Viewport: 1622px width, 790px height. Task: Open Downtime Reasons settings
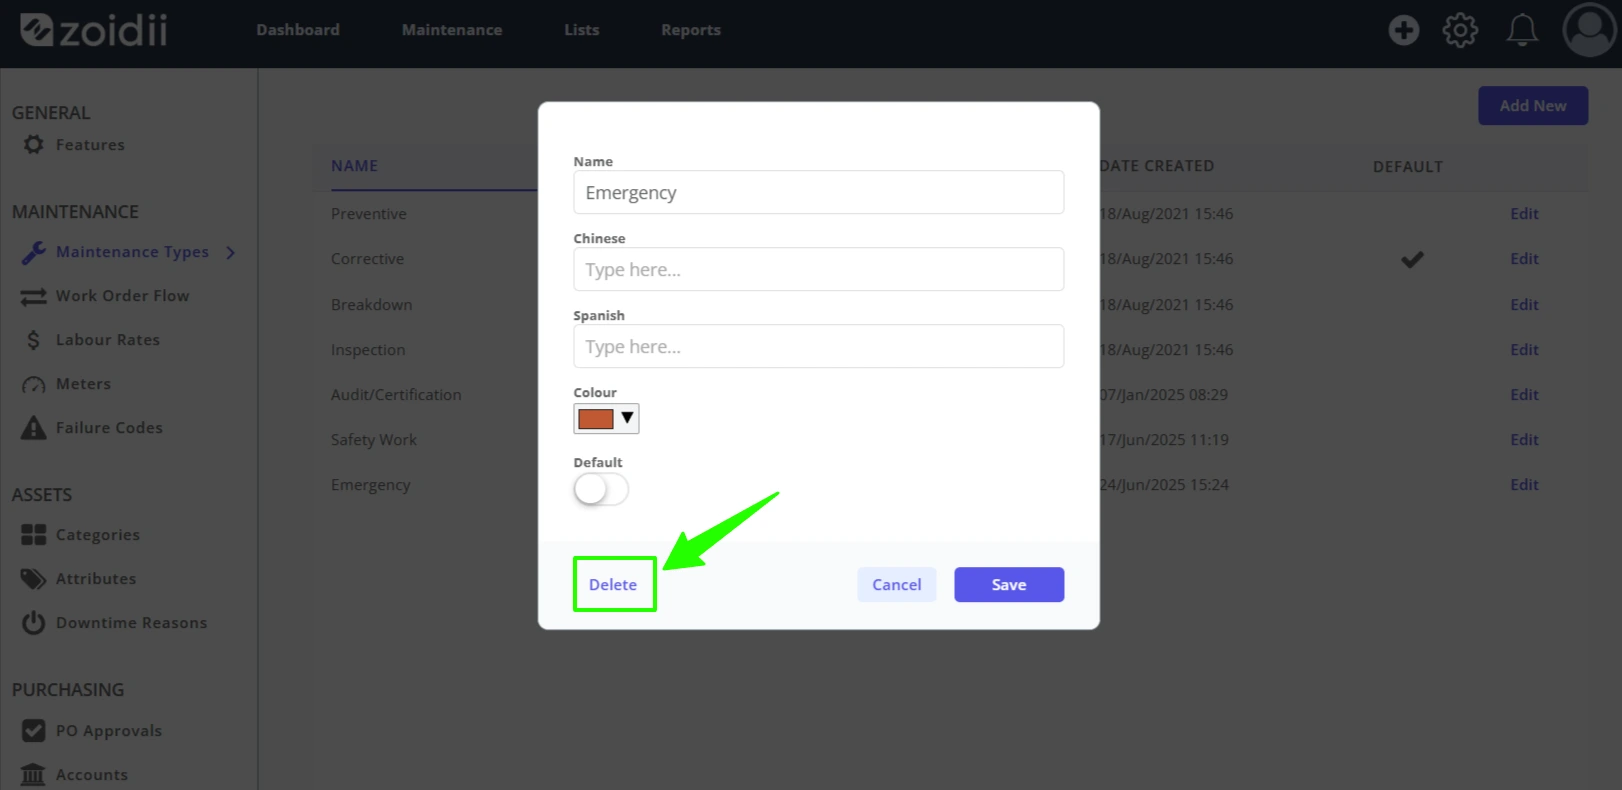pyautogui.click(x=131, y=623)
